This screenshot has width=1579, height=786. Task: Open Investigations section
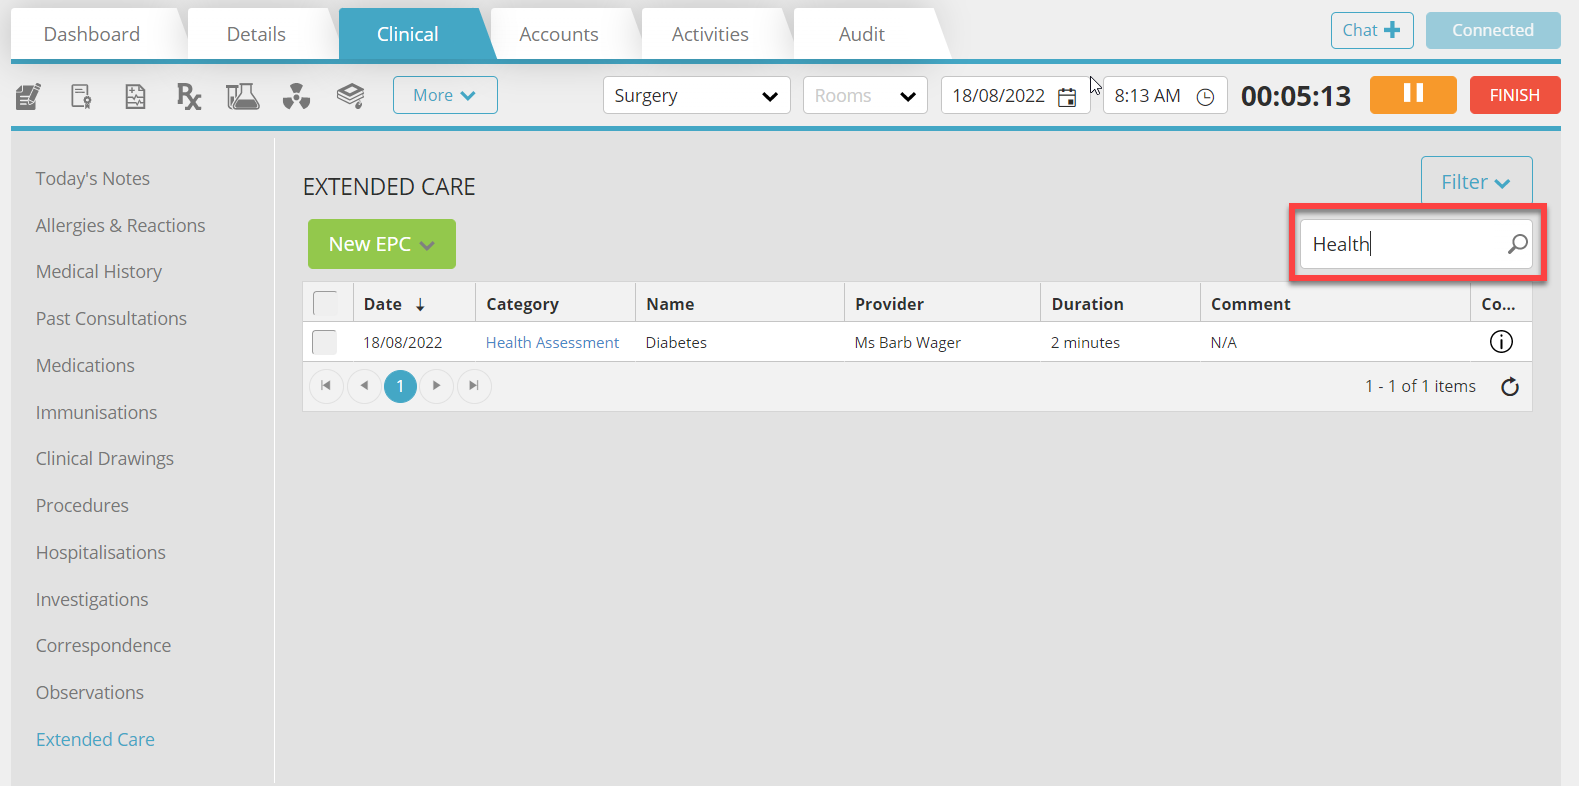pos(92,599)
